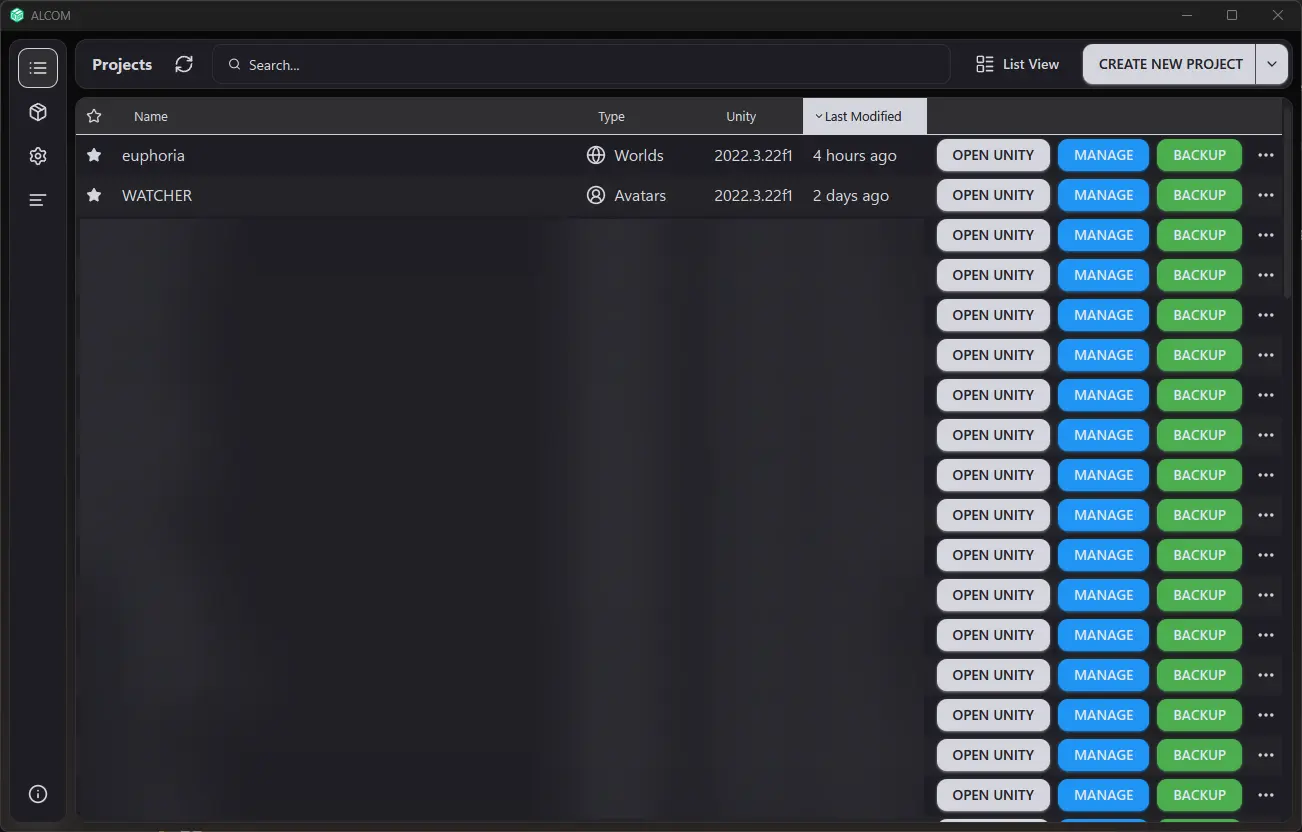Click Manage for the WATCHER project
Screen dimensions: 1302x832
coord(1103,195)
